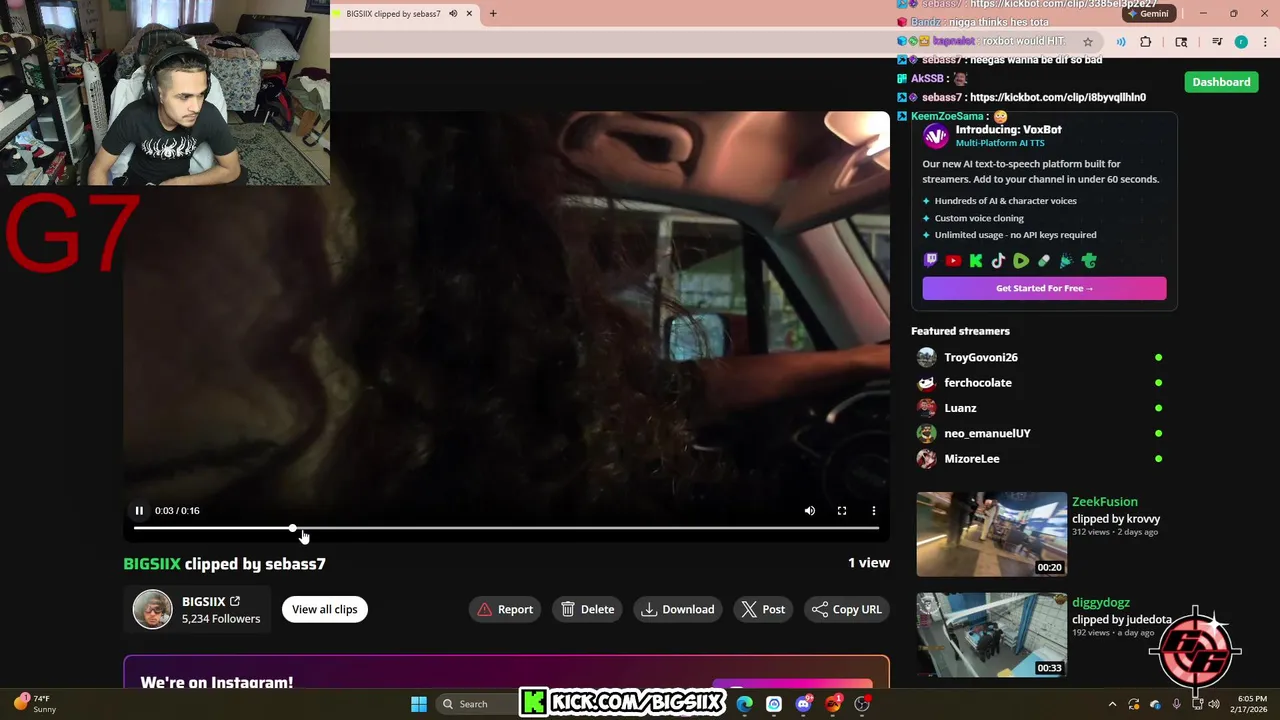
Task: Bookmark this page with star icon
Action: (x=1088, y=42)
